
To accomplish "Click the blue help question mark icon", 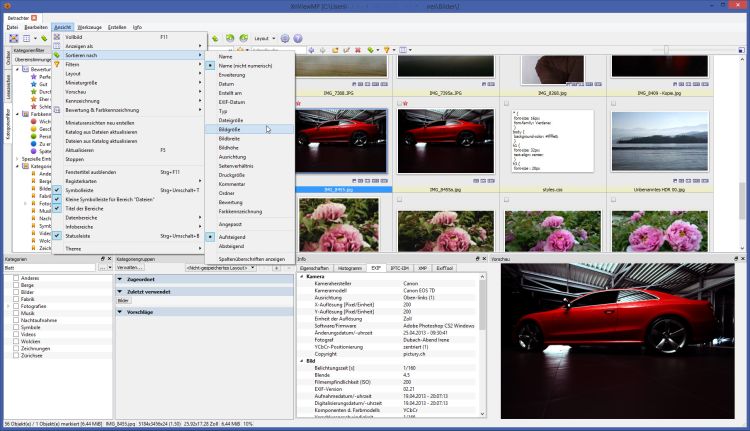I will click(x=299, y=38).
